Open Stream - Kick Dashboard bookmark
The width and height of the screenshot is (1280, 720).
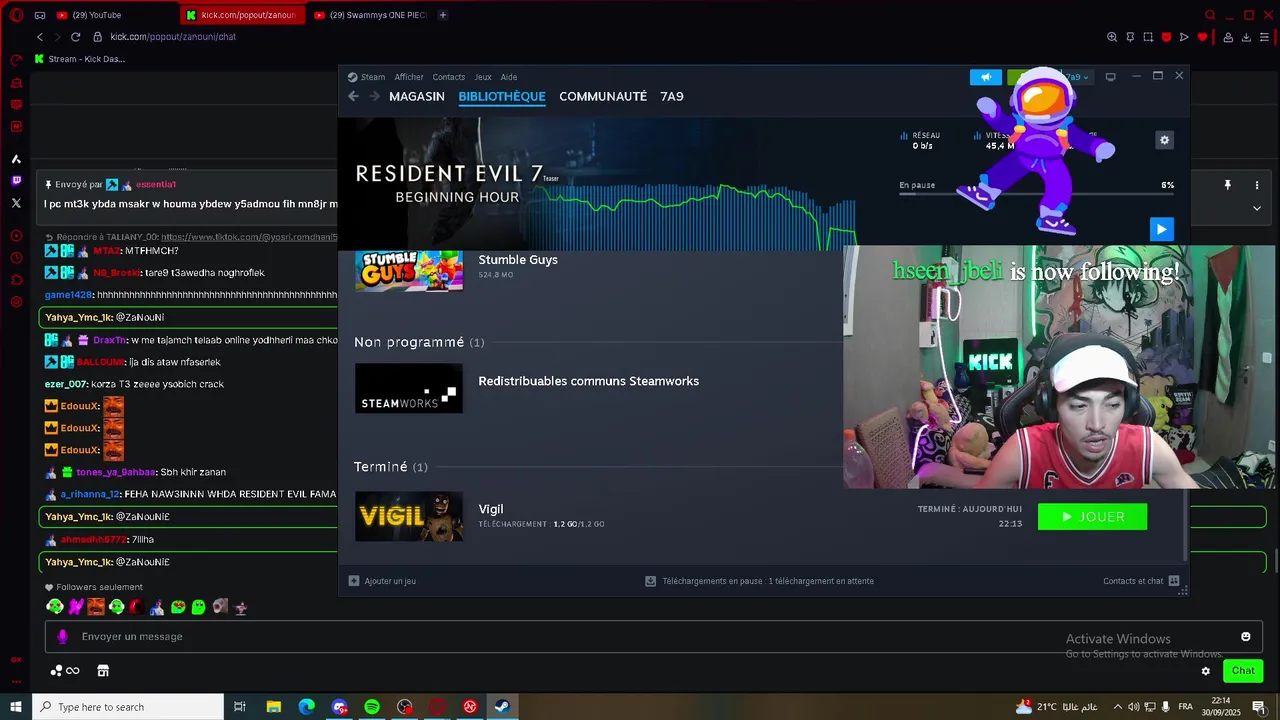coord(80,59)
